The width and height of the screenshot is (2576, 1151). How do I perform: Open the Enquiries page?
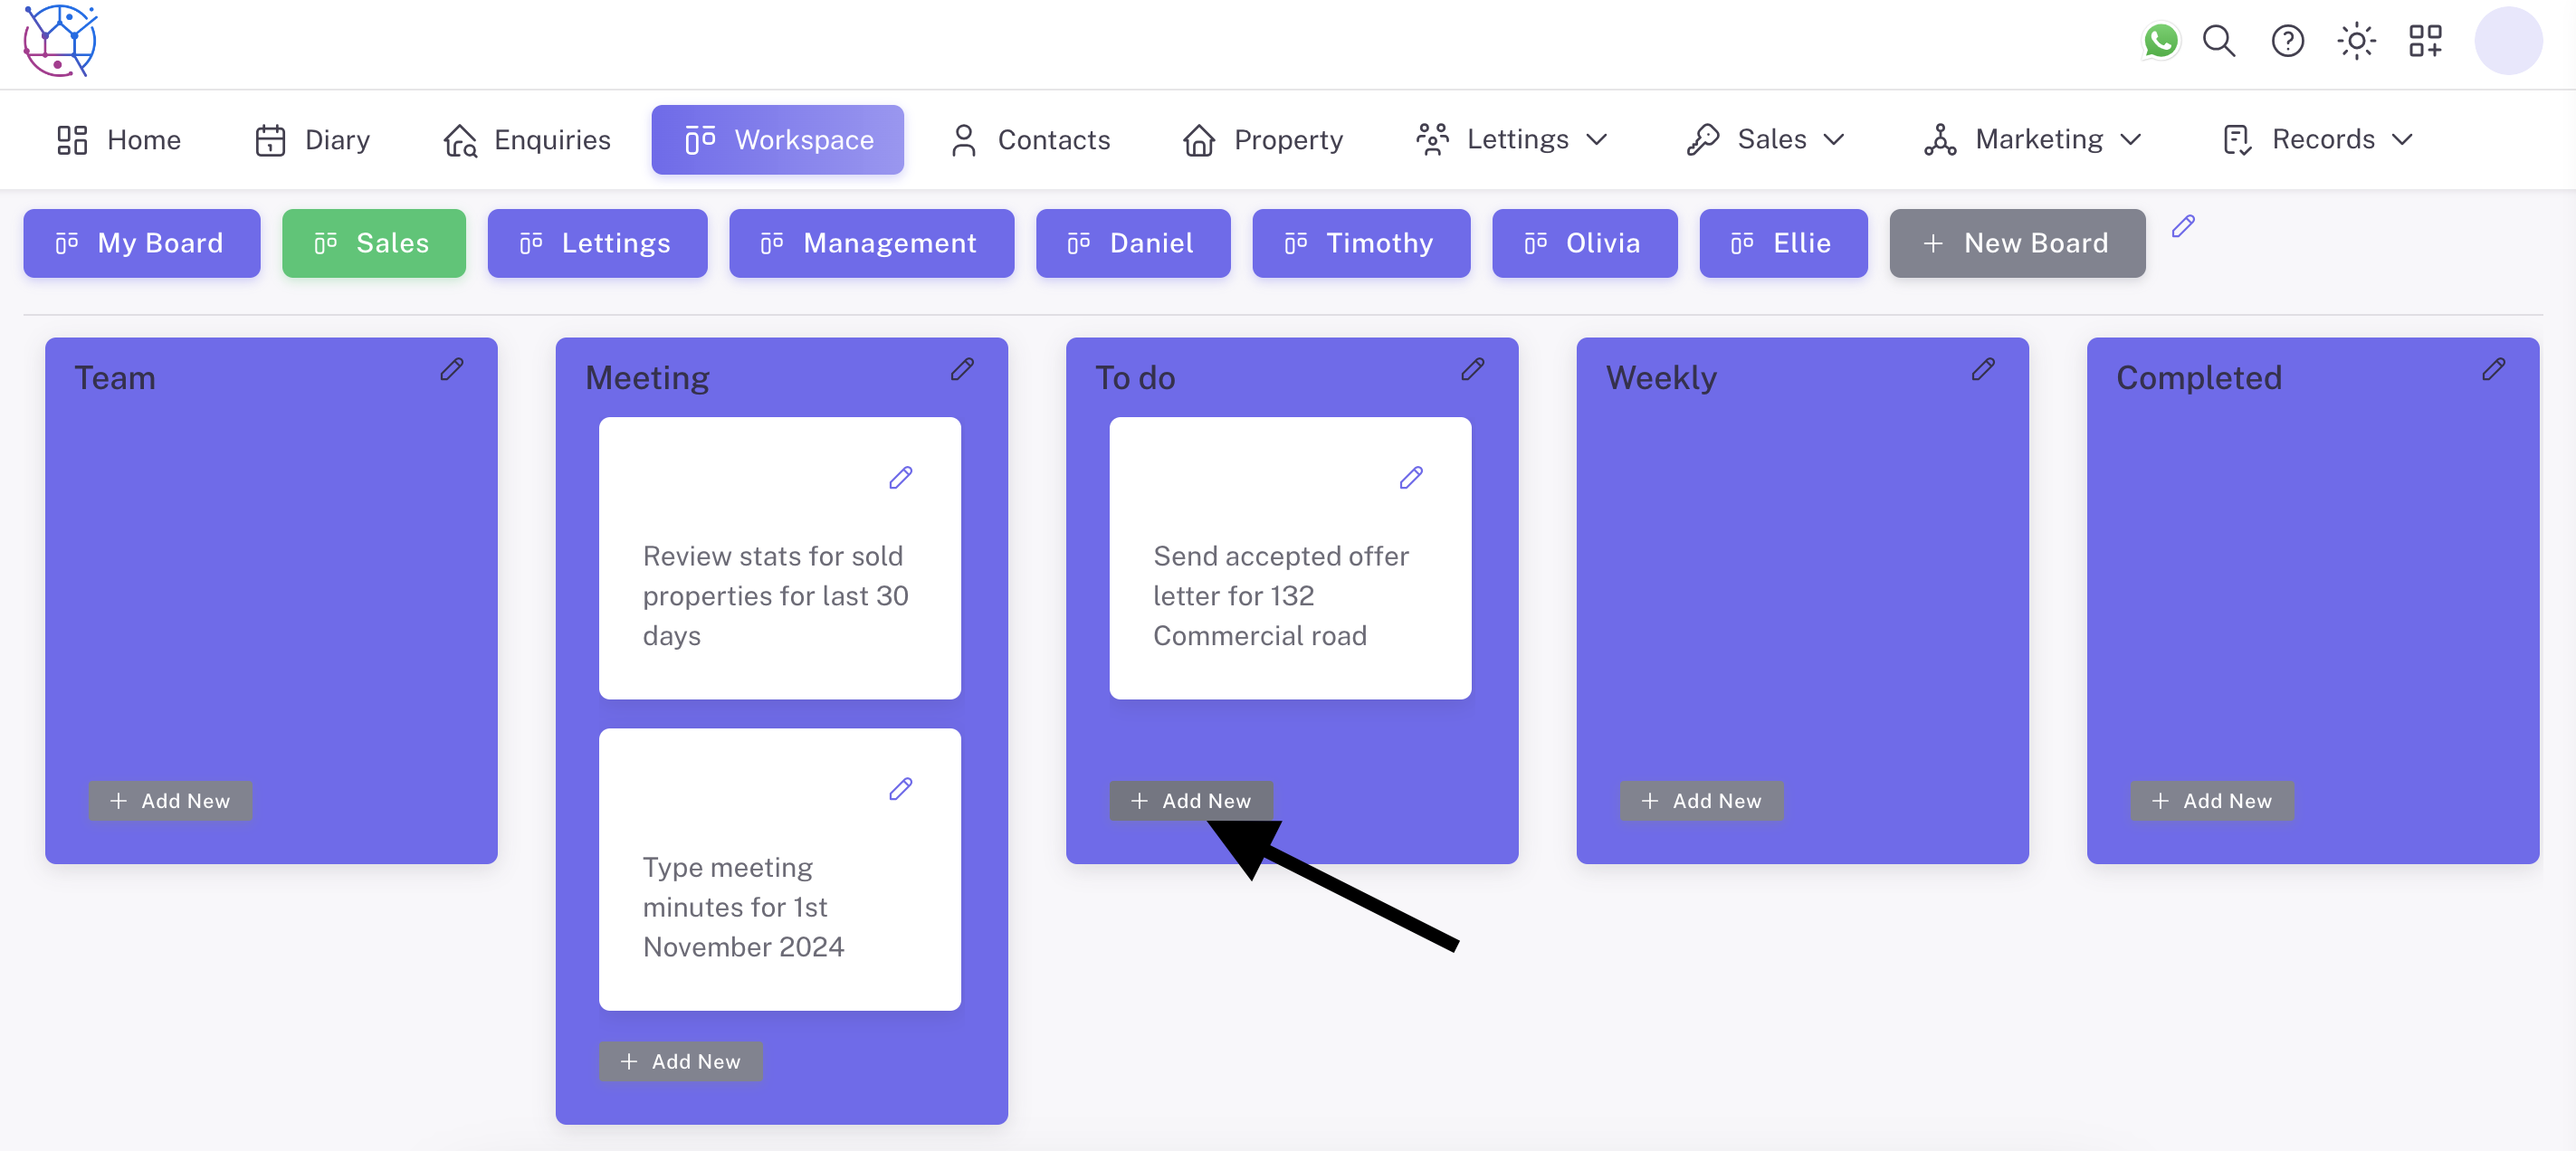pyautogui.click(x=527, y=140)
